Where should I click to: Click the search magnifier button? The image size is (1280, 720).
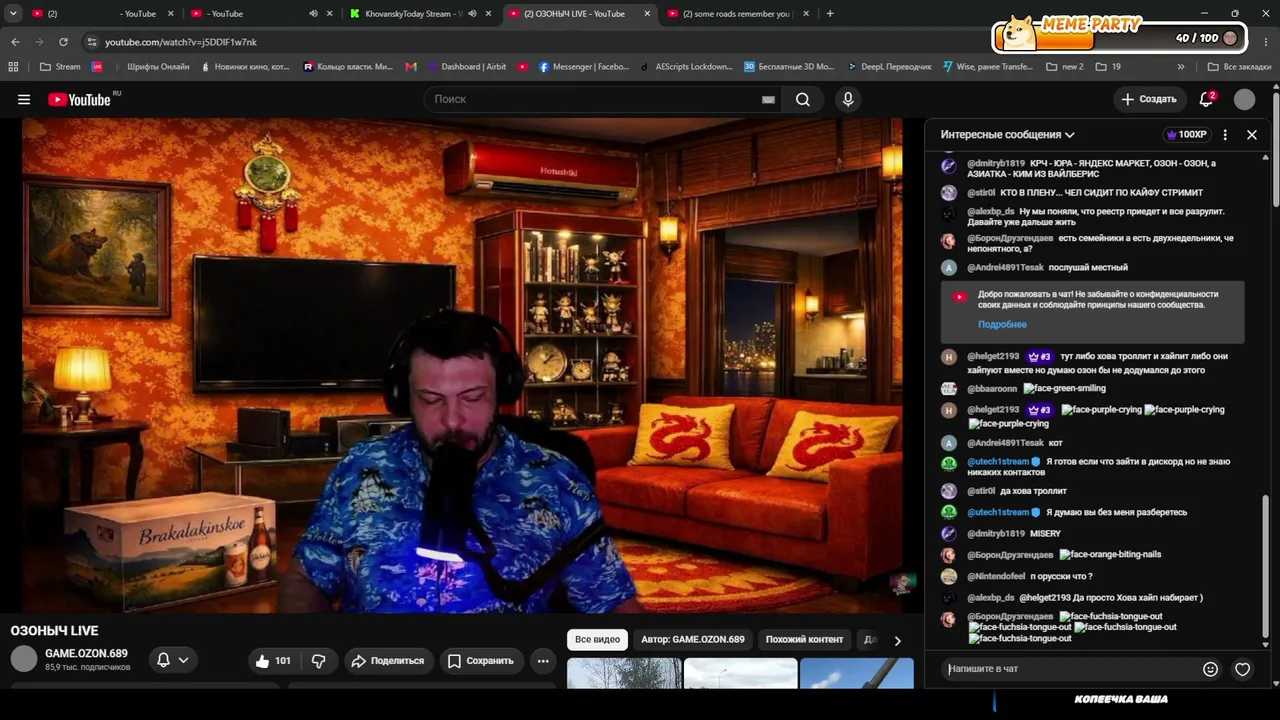[803, 99]
